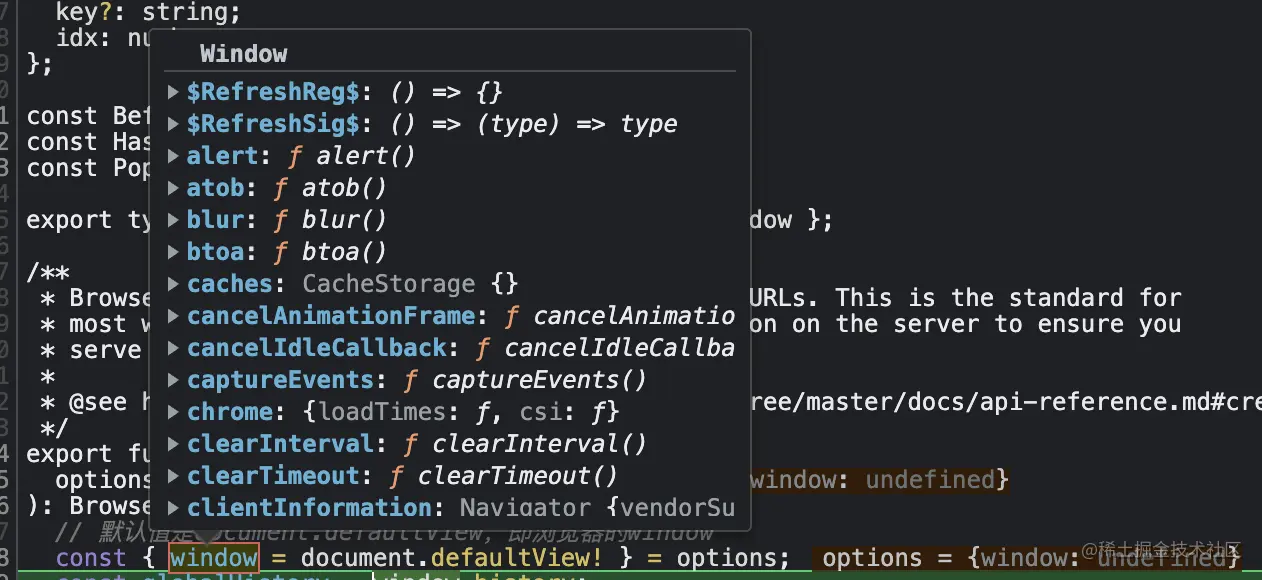The height and width of the screenshot is (580, 1262).
Task: Click the '() => {}' value of $RefreshReg$
Action: 446,93
